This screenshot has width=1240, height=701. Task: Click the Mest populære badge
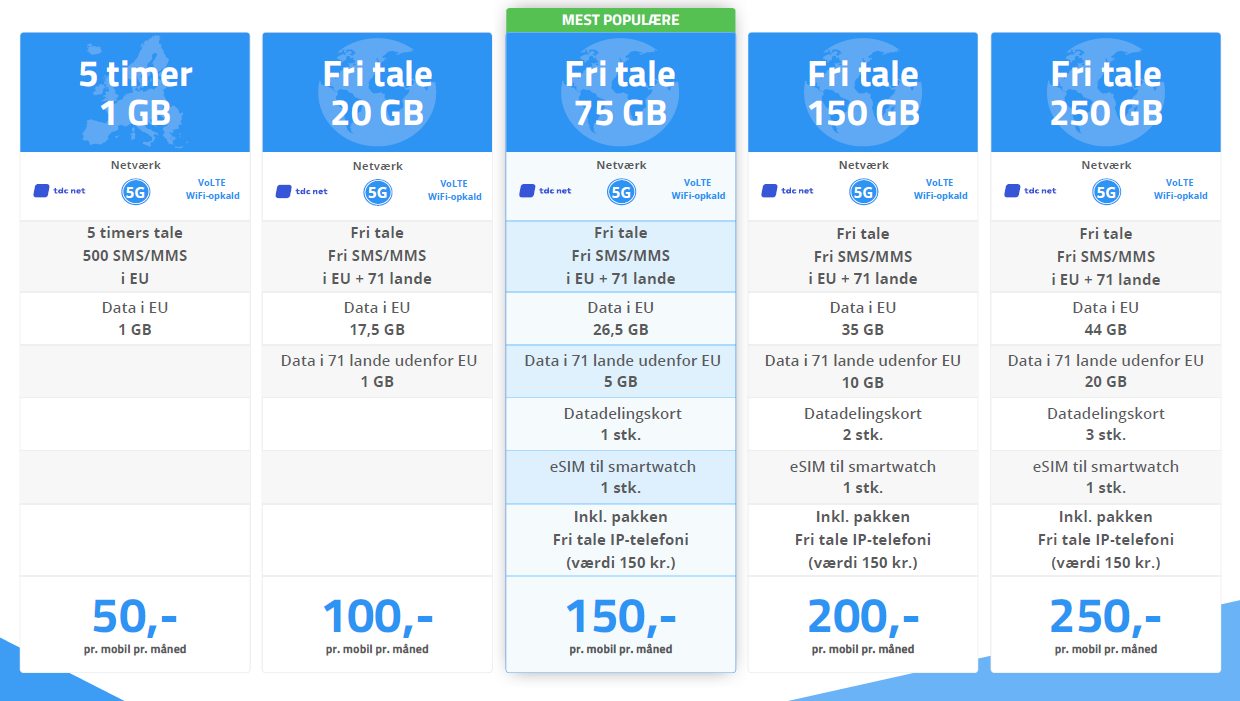621,20
